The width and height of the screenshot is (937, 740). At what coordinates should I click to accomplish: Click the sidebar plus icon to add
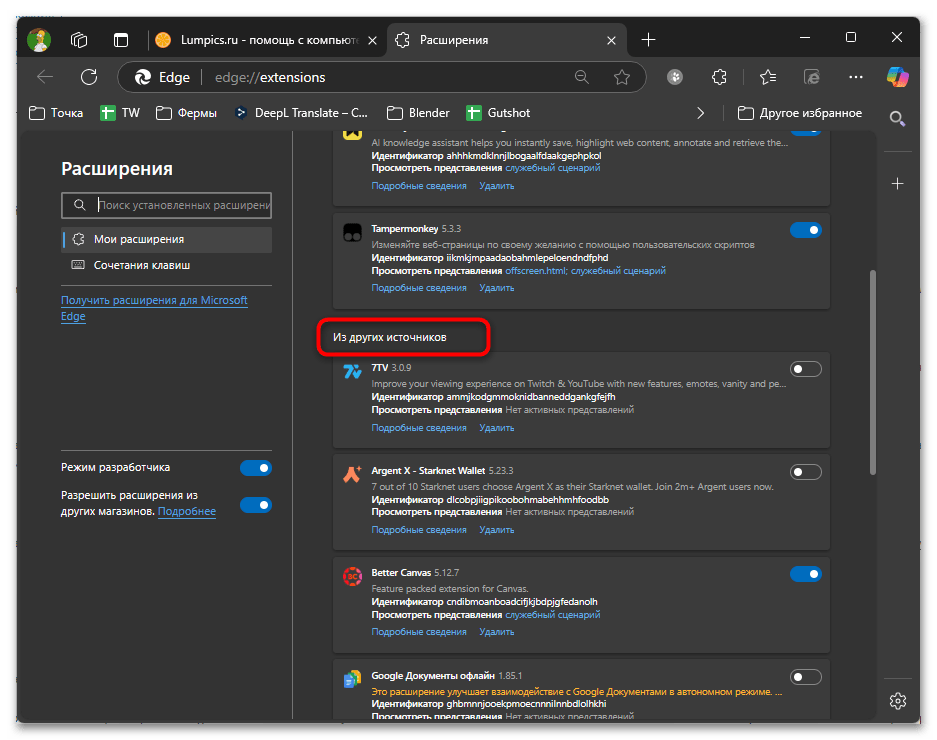pos(898,184)
